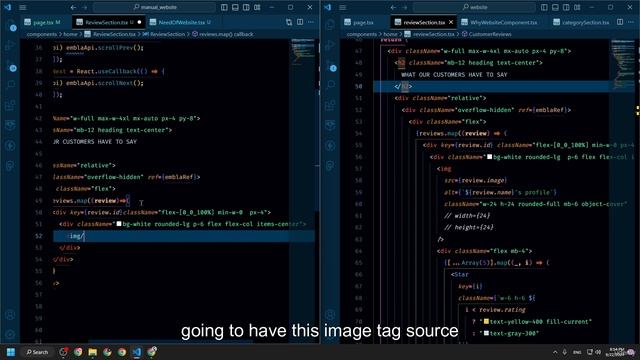Go forward in manual_website window

pos(84,7)
